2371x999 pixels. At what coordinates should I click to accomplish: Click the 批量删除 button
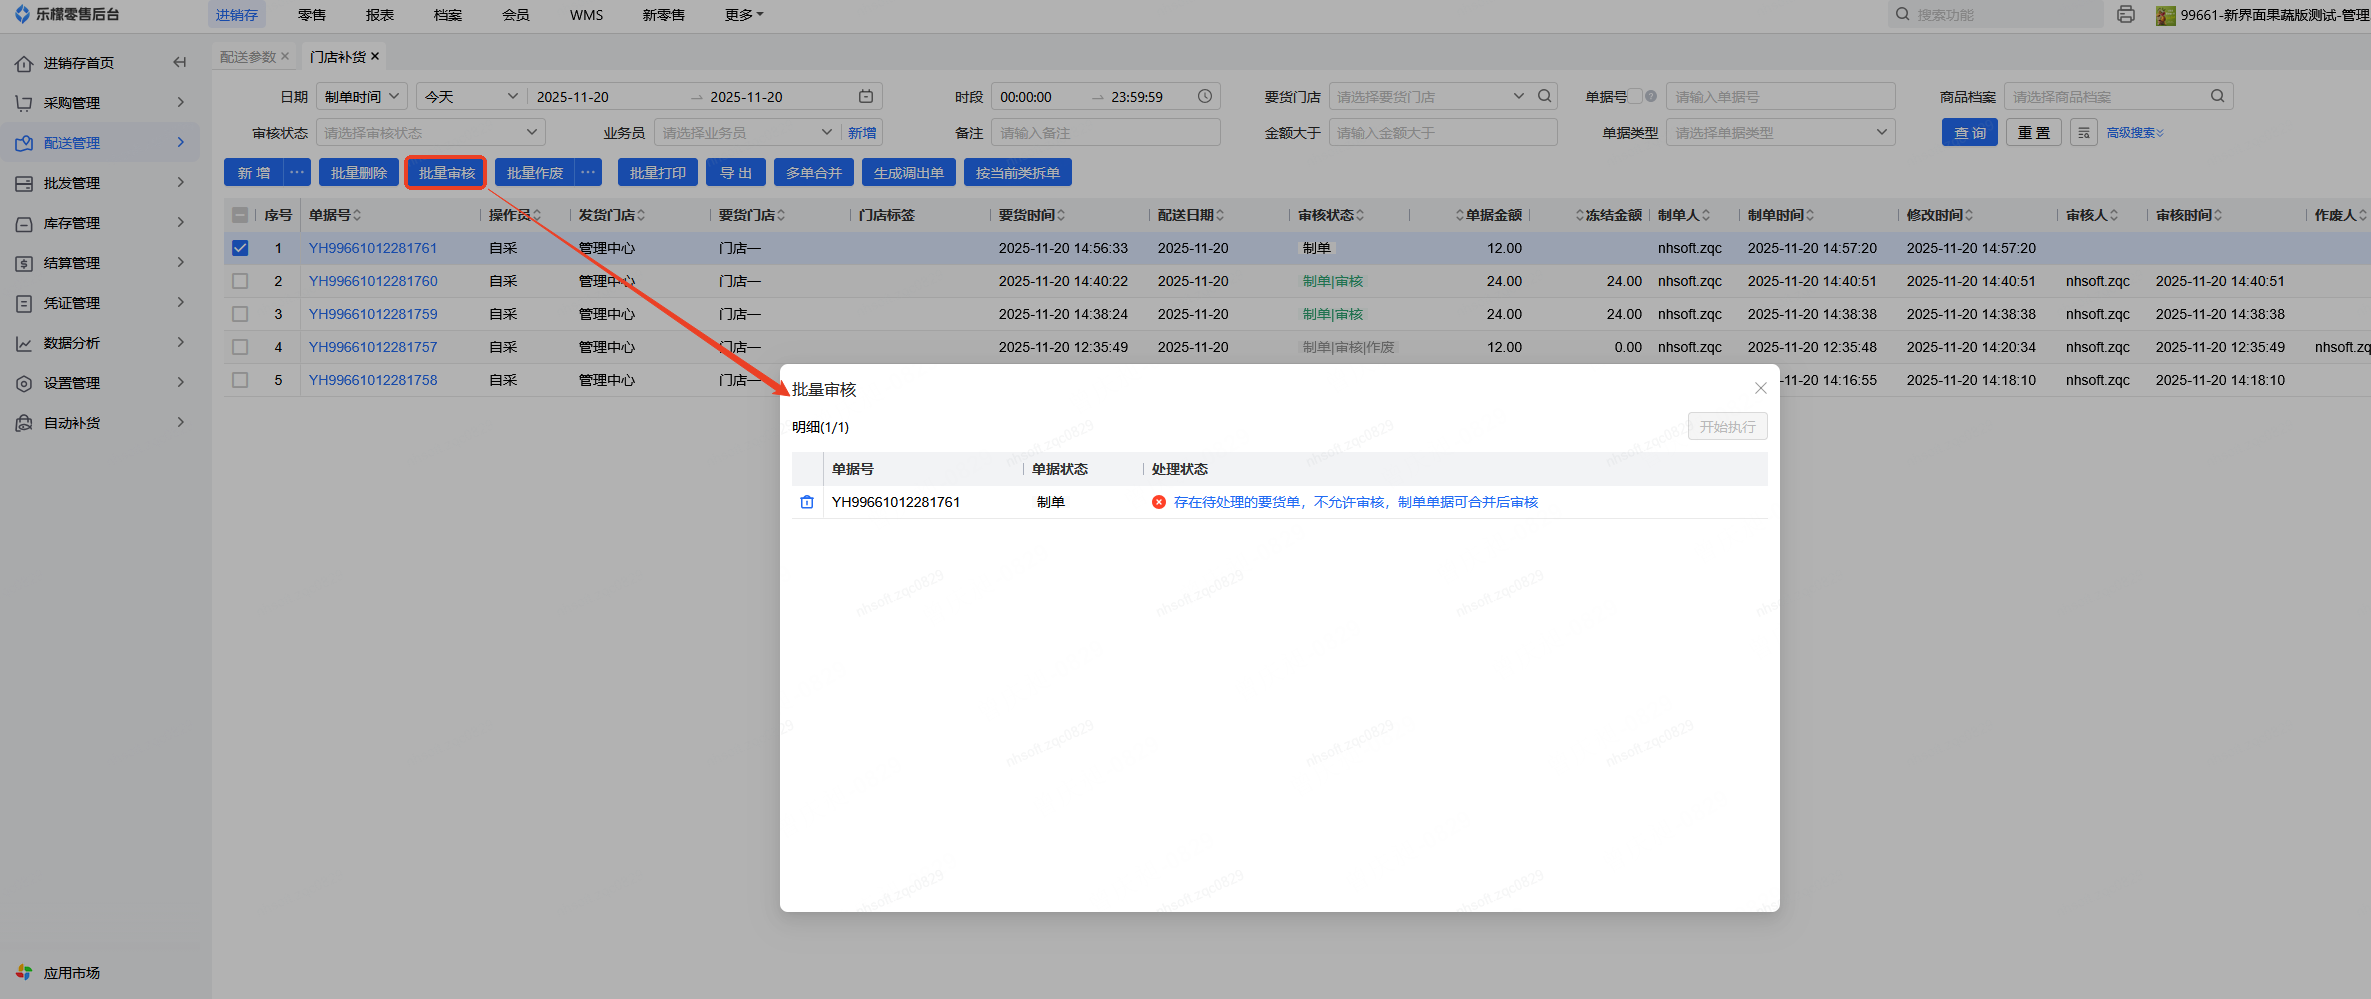(x=359, y=172)
